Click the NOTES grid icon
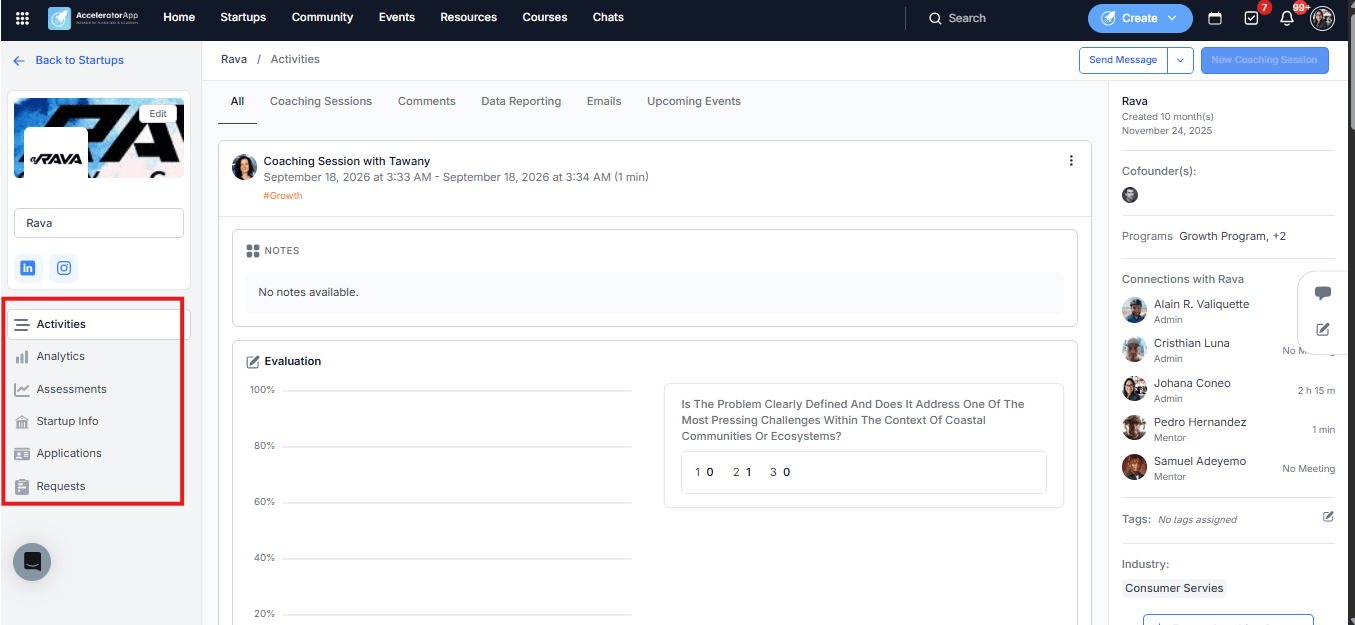This screenshot has width=1355, height=625. click(x=253, y=251)
